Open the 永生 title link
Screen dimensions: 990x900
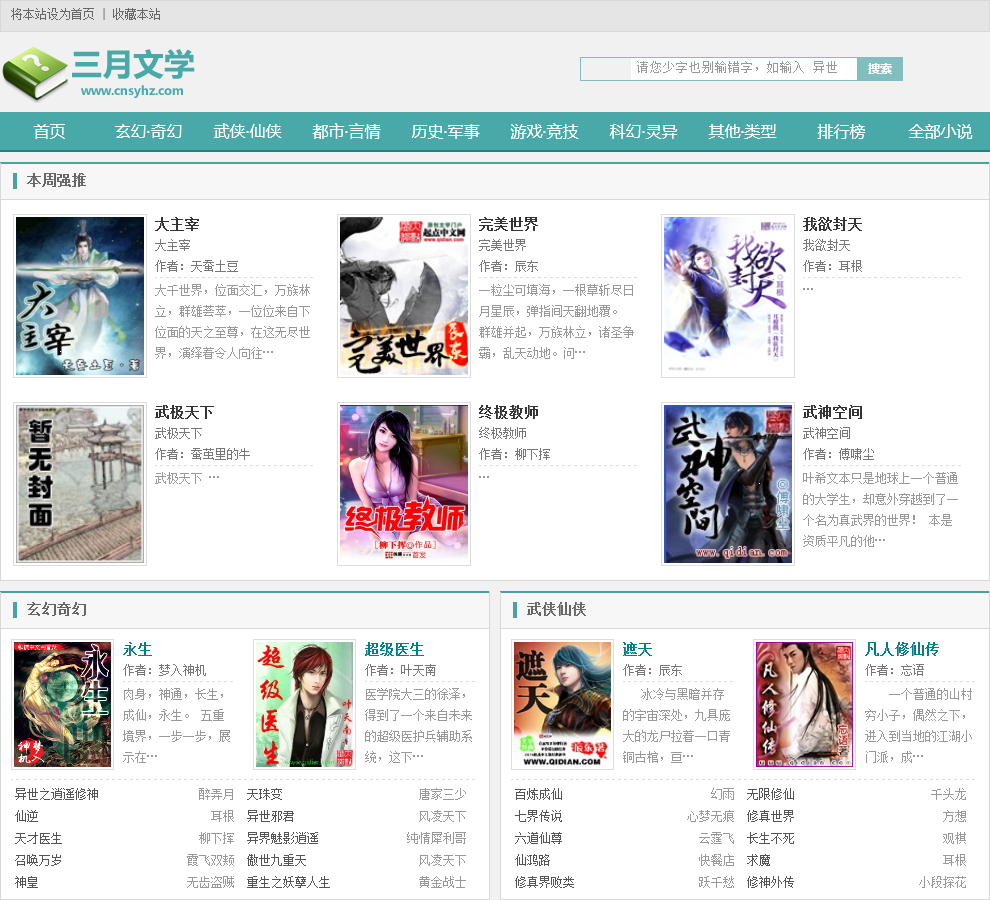click(x=137, y=649)
